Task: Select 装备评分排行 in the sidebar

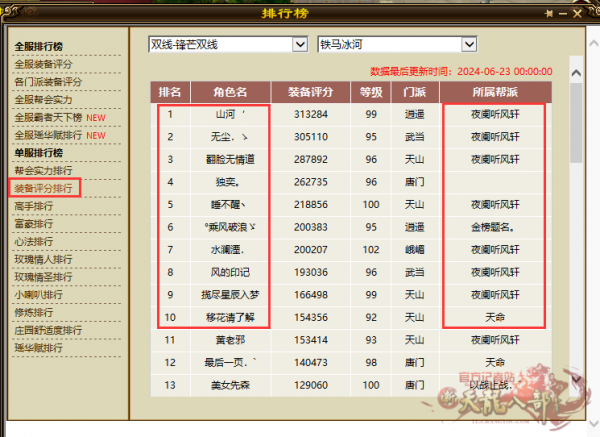Action: (x=43, y=188)
